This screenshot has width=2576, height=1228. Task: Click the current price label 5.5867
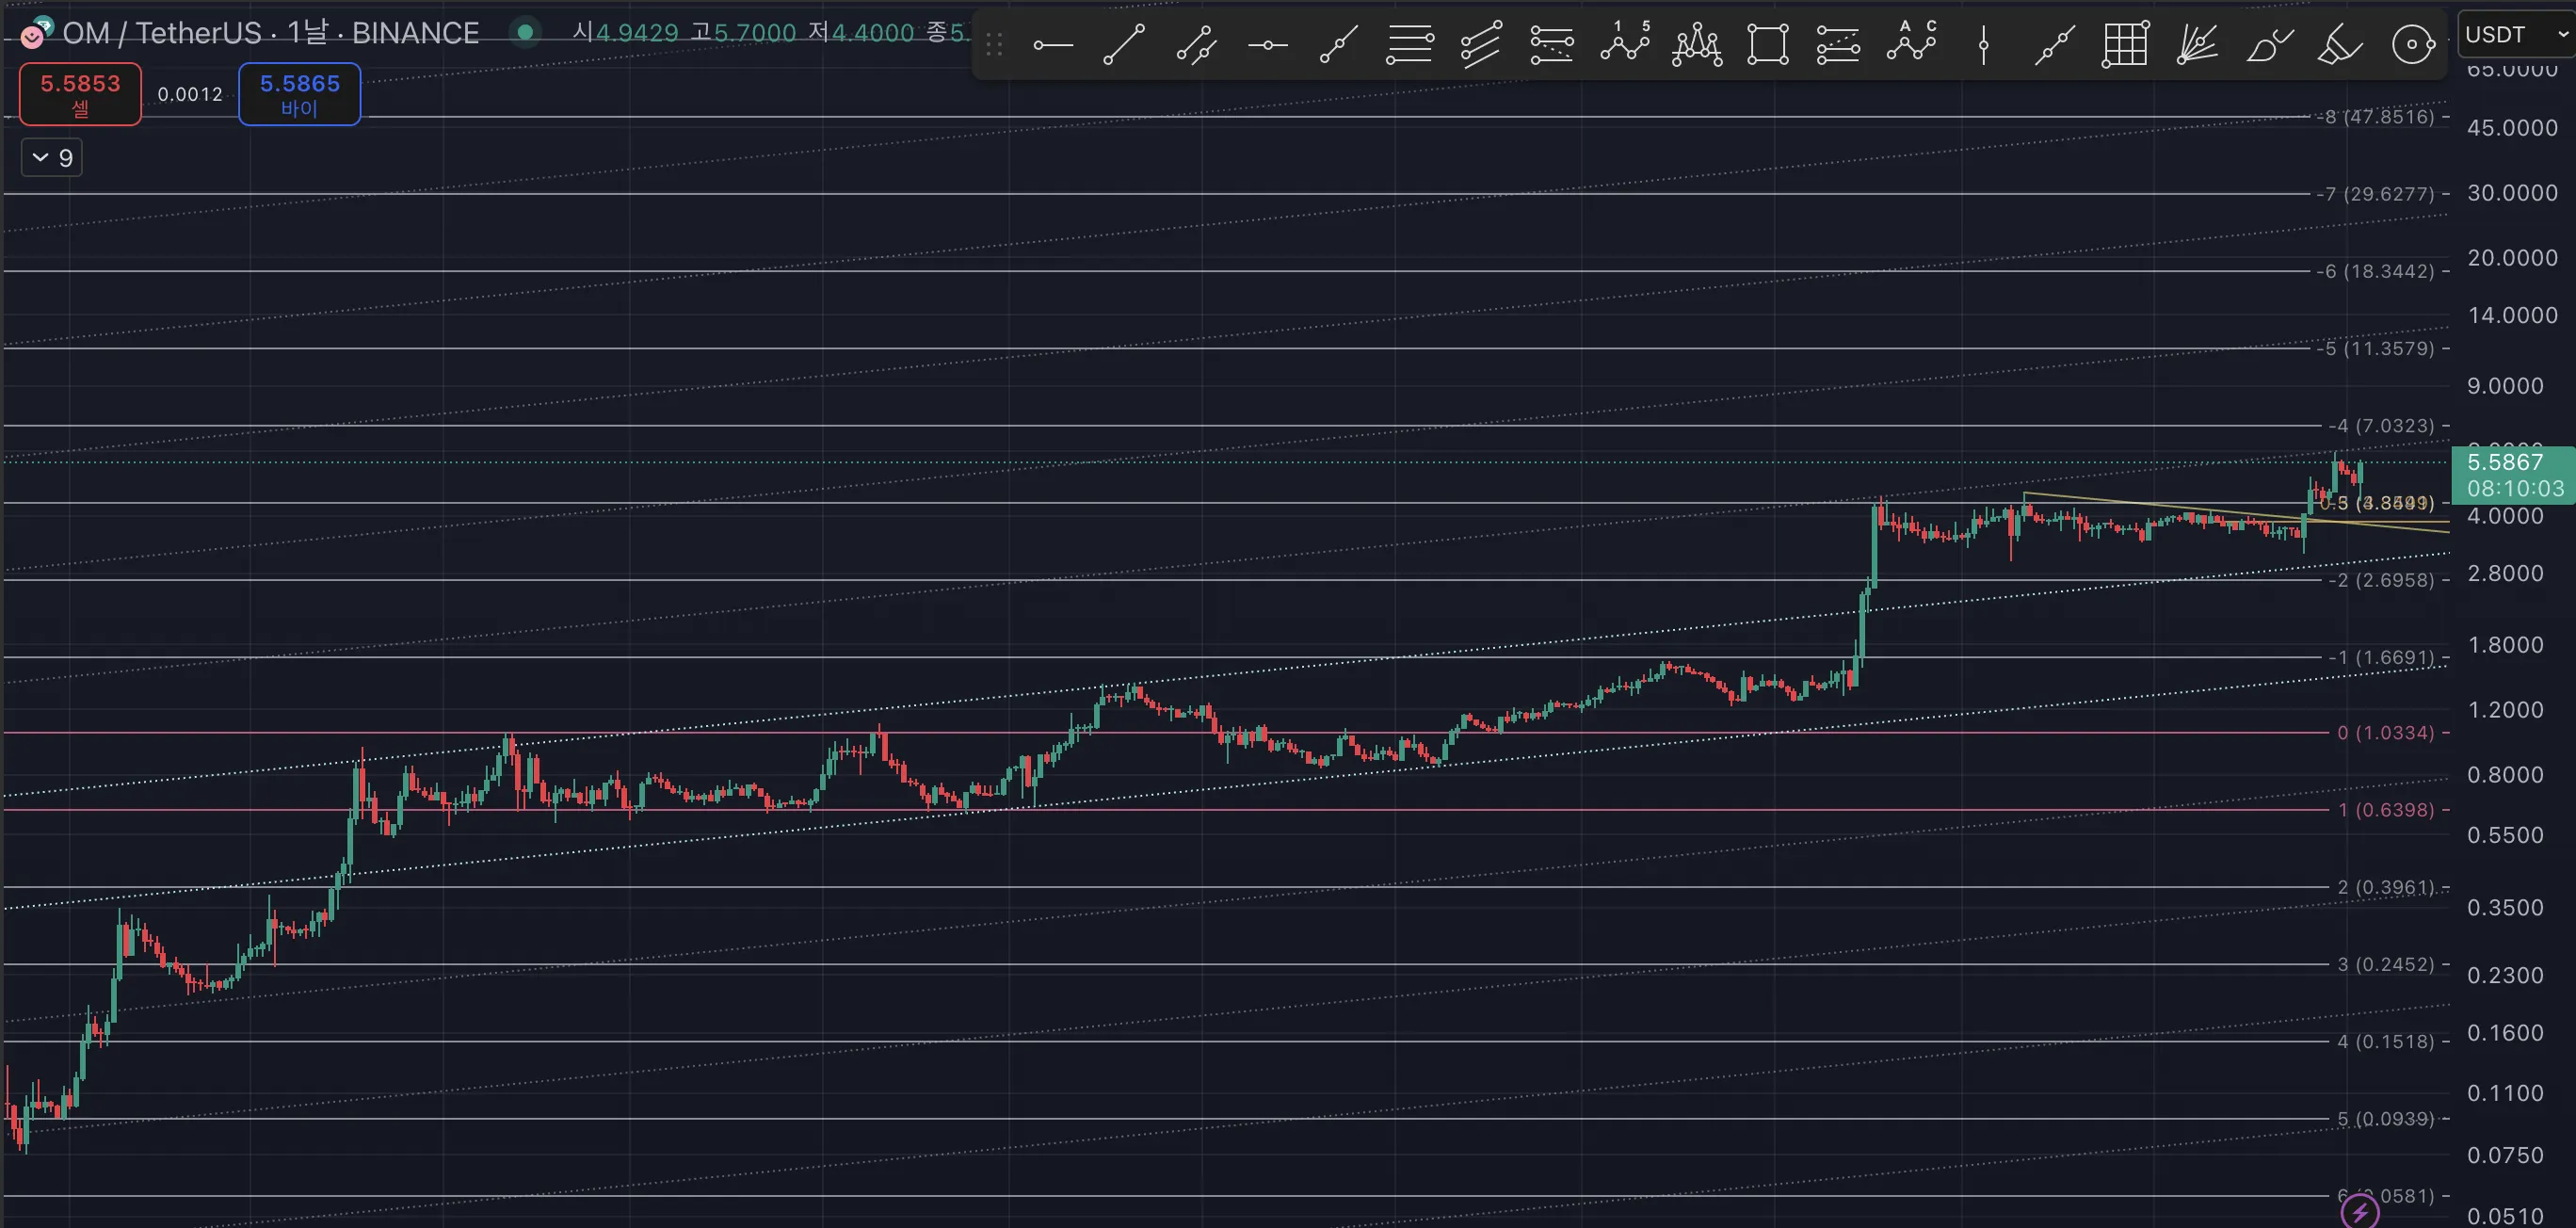pyautogui.click(x=2505, y=462)
